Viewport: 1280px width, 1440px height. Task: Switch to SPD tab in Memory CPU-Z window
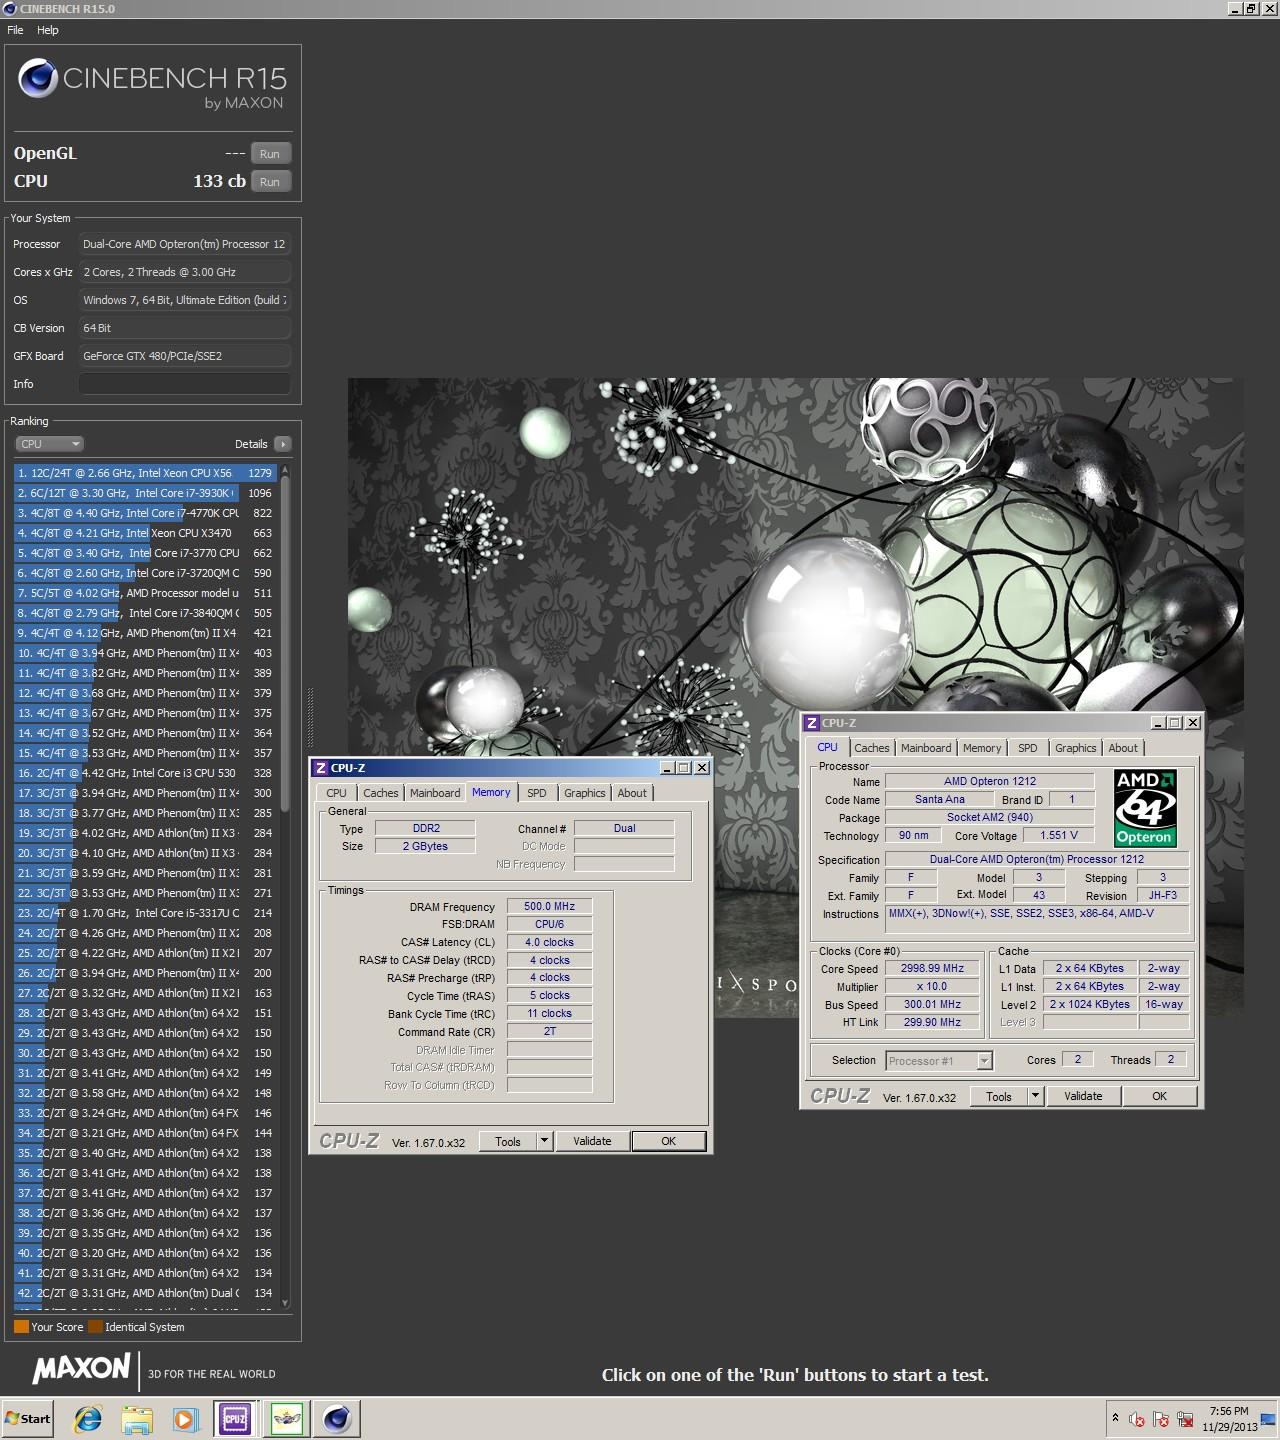[537, 793]
